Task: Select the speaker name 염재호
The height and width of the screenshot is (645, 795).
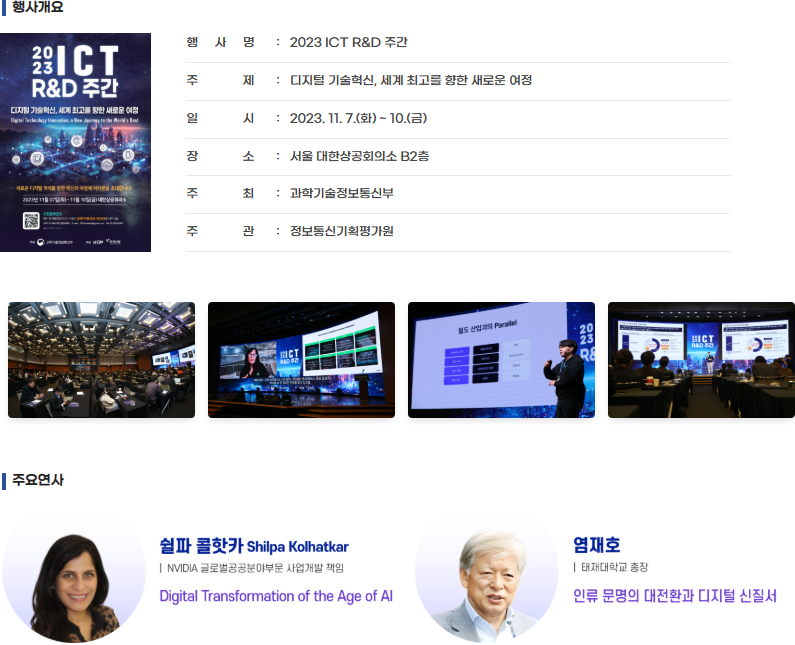Action: [597, 546]
